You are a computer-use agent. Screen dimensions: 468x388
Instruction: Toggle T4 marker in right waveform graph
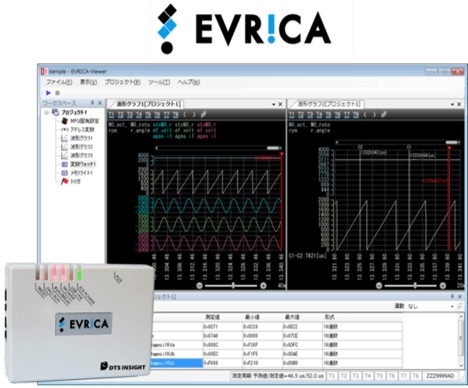(x=319, y=115)
